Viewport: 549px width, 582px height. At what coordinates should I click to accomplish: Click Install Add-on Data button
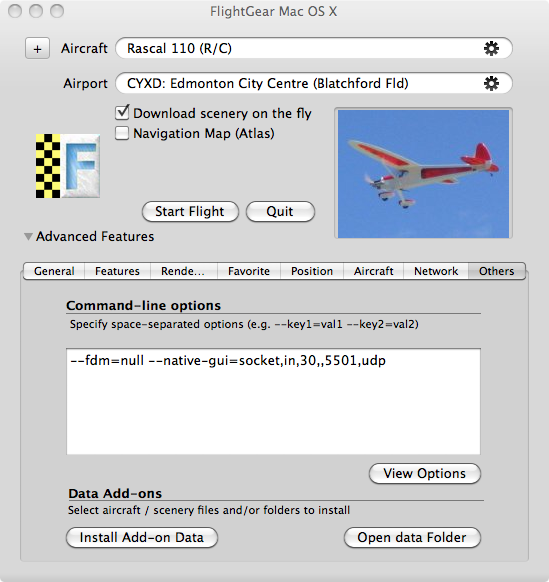pos(142,537)
